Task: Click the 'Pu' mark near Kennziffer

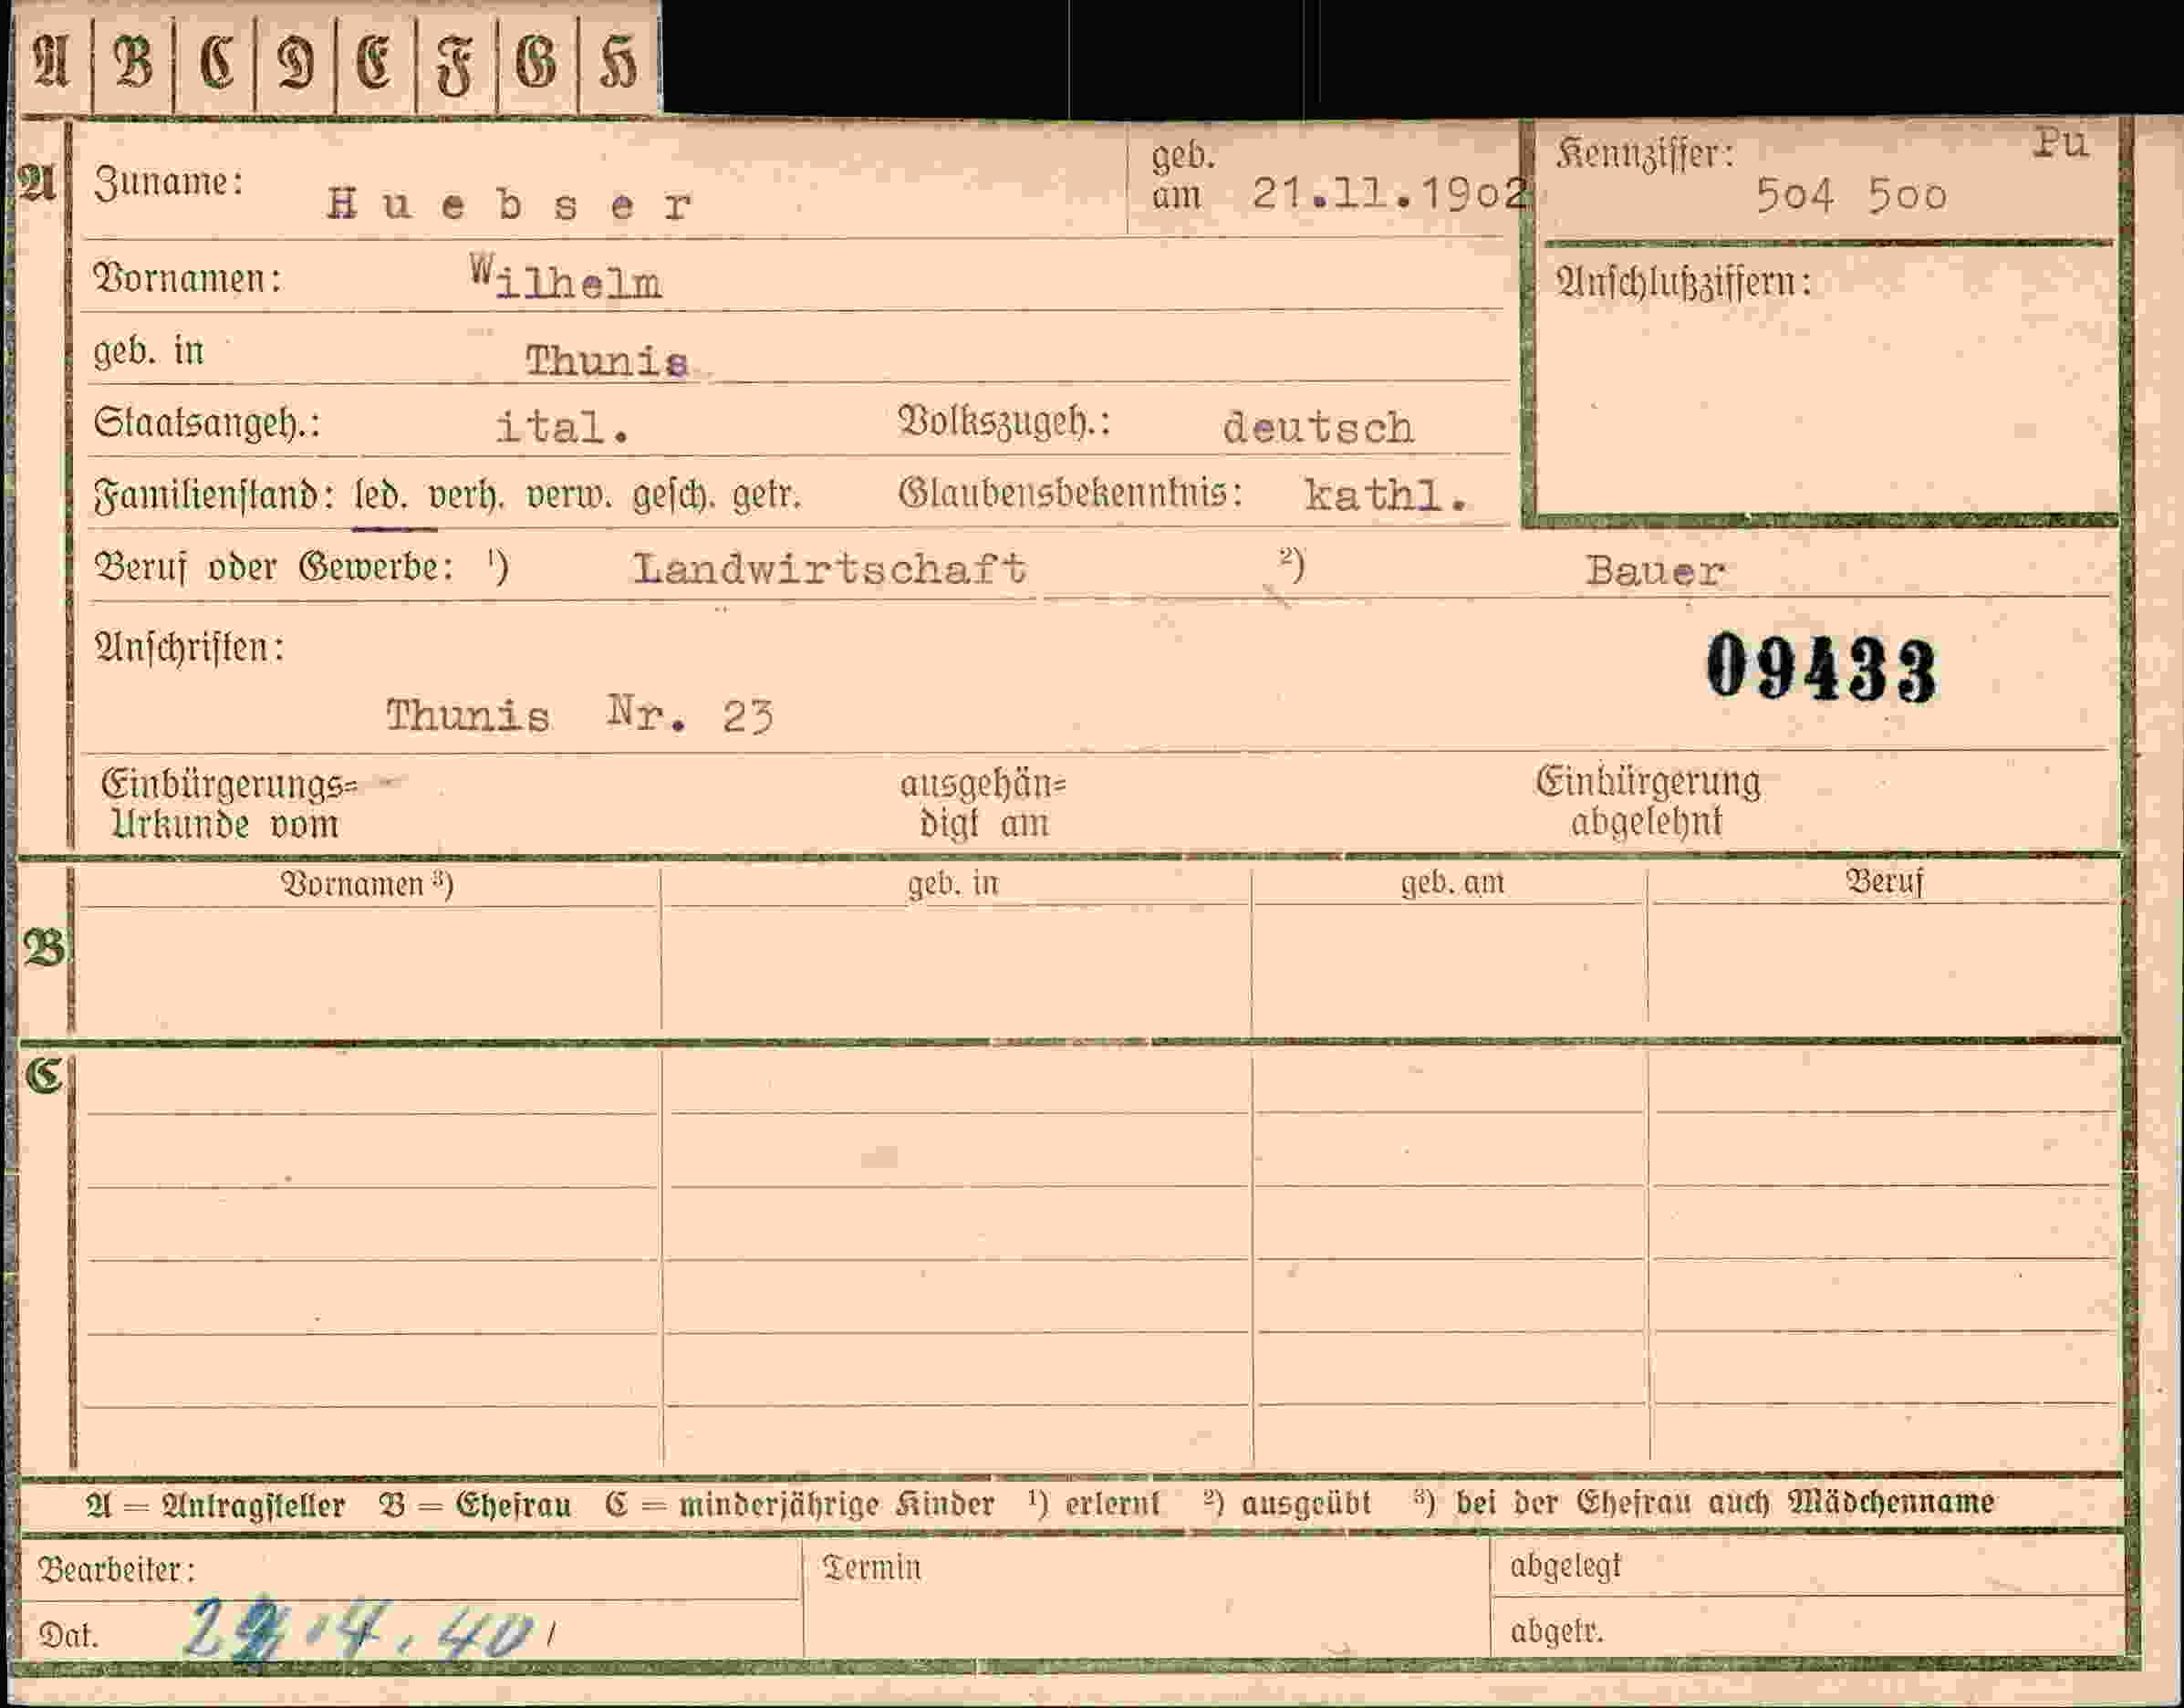Action: (2060, 143)
